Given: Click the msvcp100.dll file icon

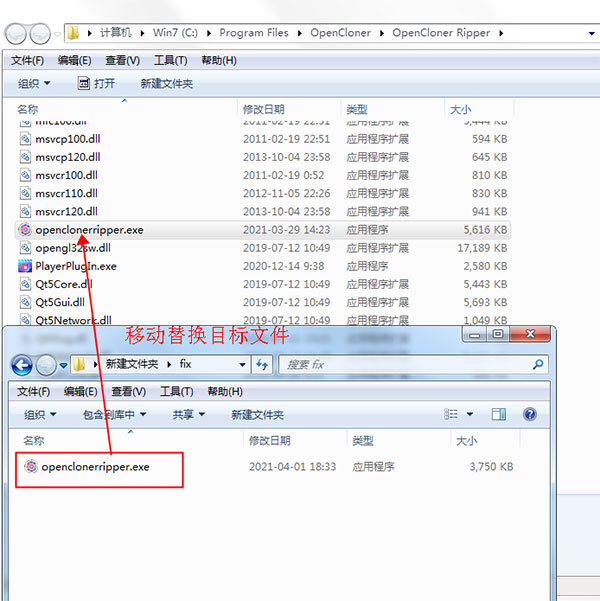Looking at the screenshot, I should 25,139.
